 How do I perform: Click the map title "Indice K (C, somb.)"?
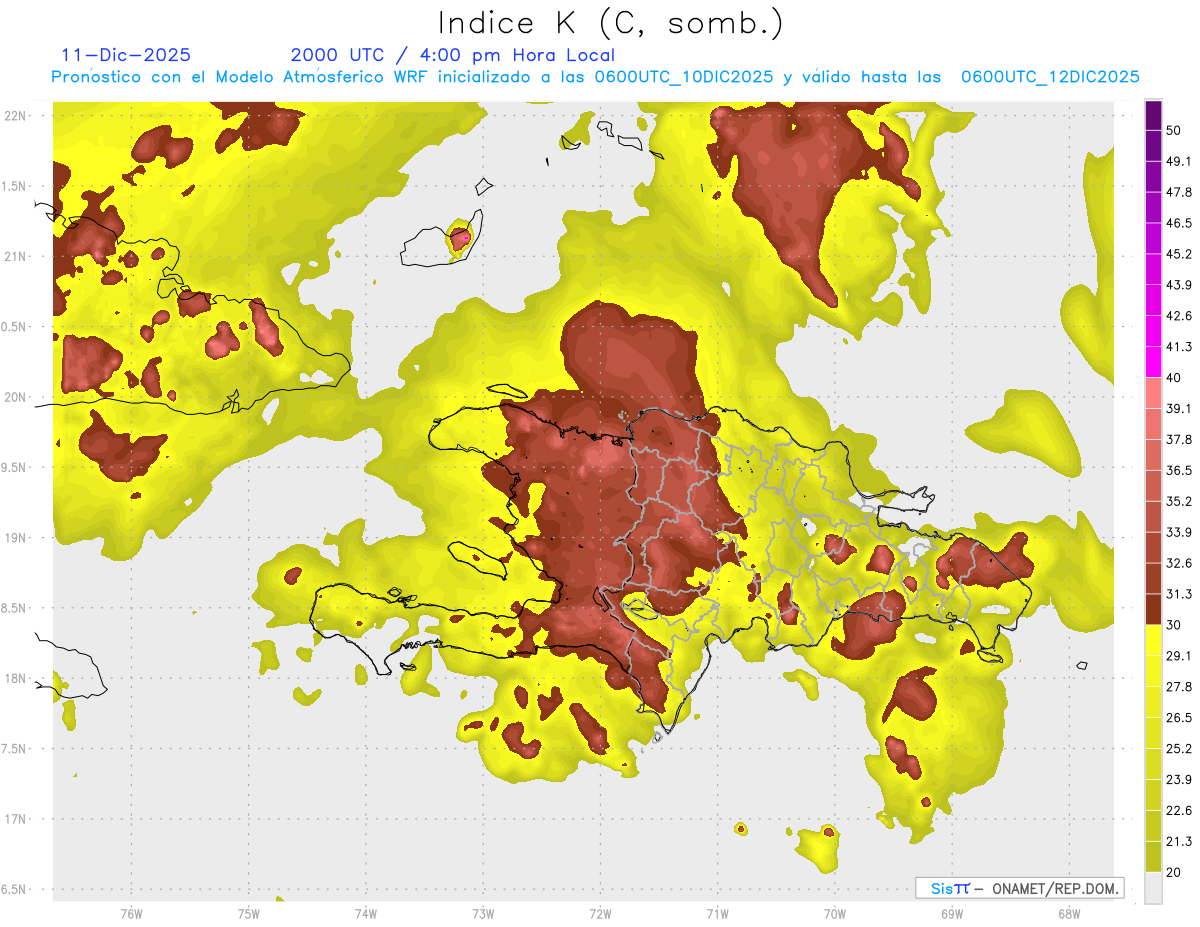pos(610,23)
